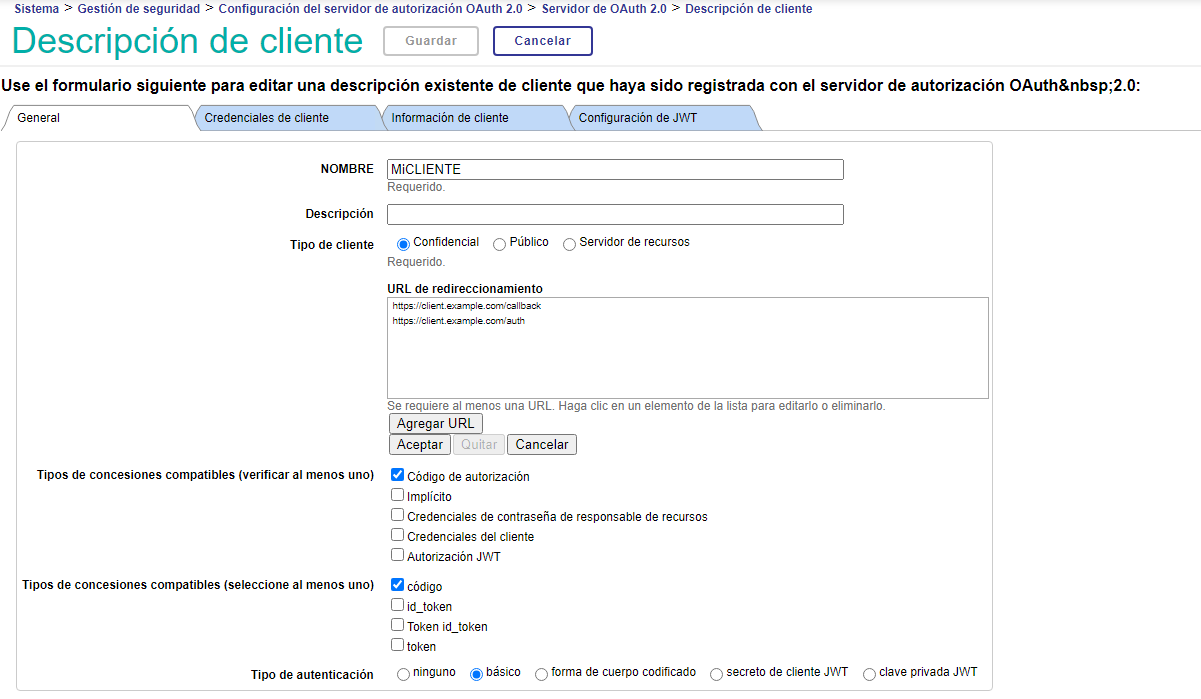This screenshot has width=1201, height=699.
Task: Tick the id_token response type checkbox
Action: (x=397, y=605)
